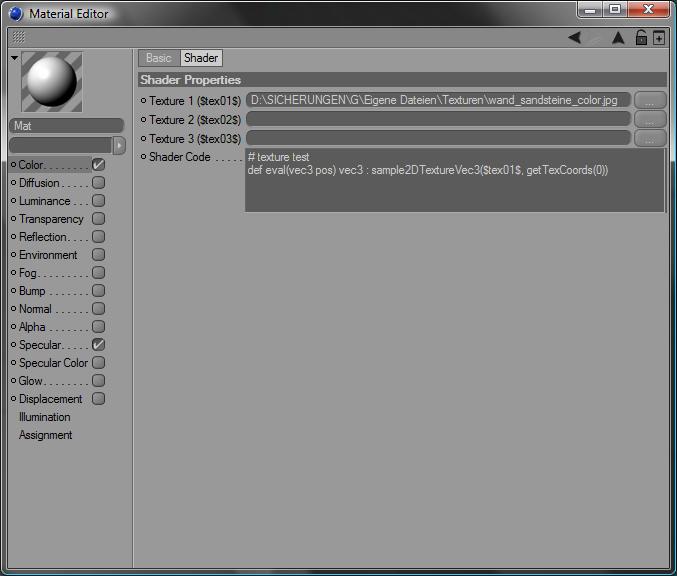Enable the Displacement channel checkbox

click(x=98, y=399)
